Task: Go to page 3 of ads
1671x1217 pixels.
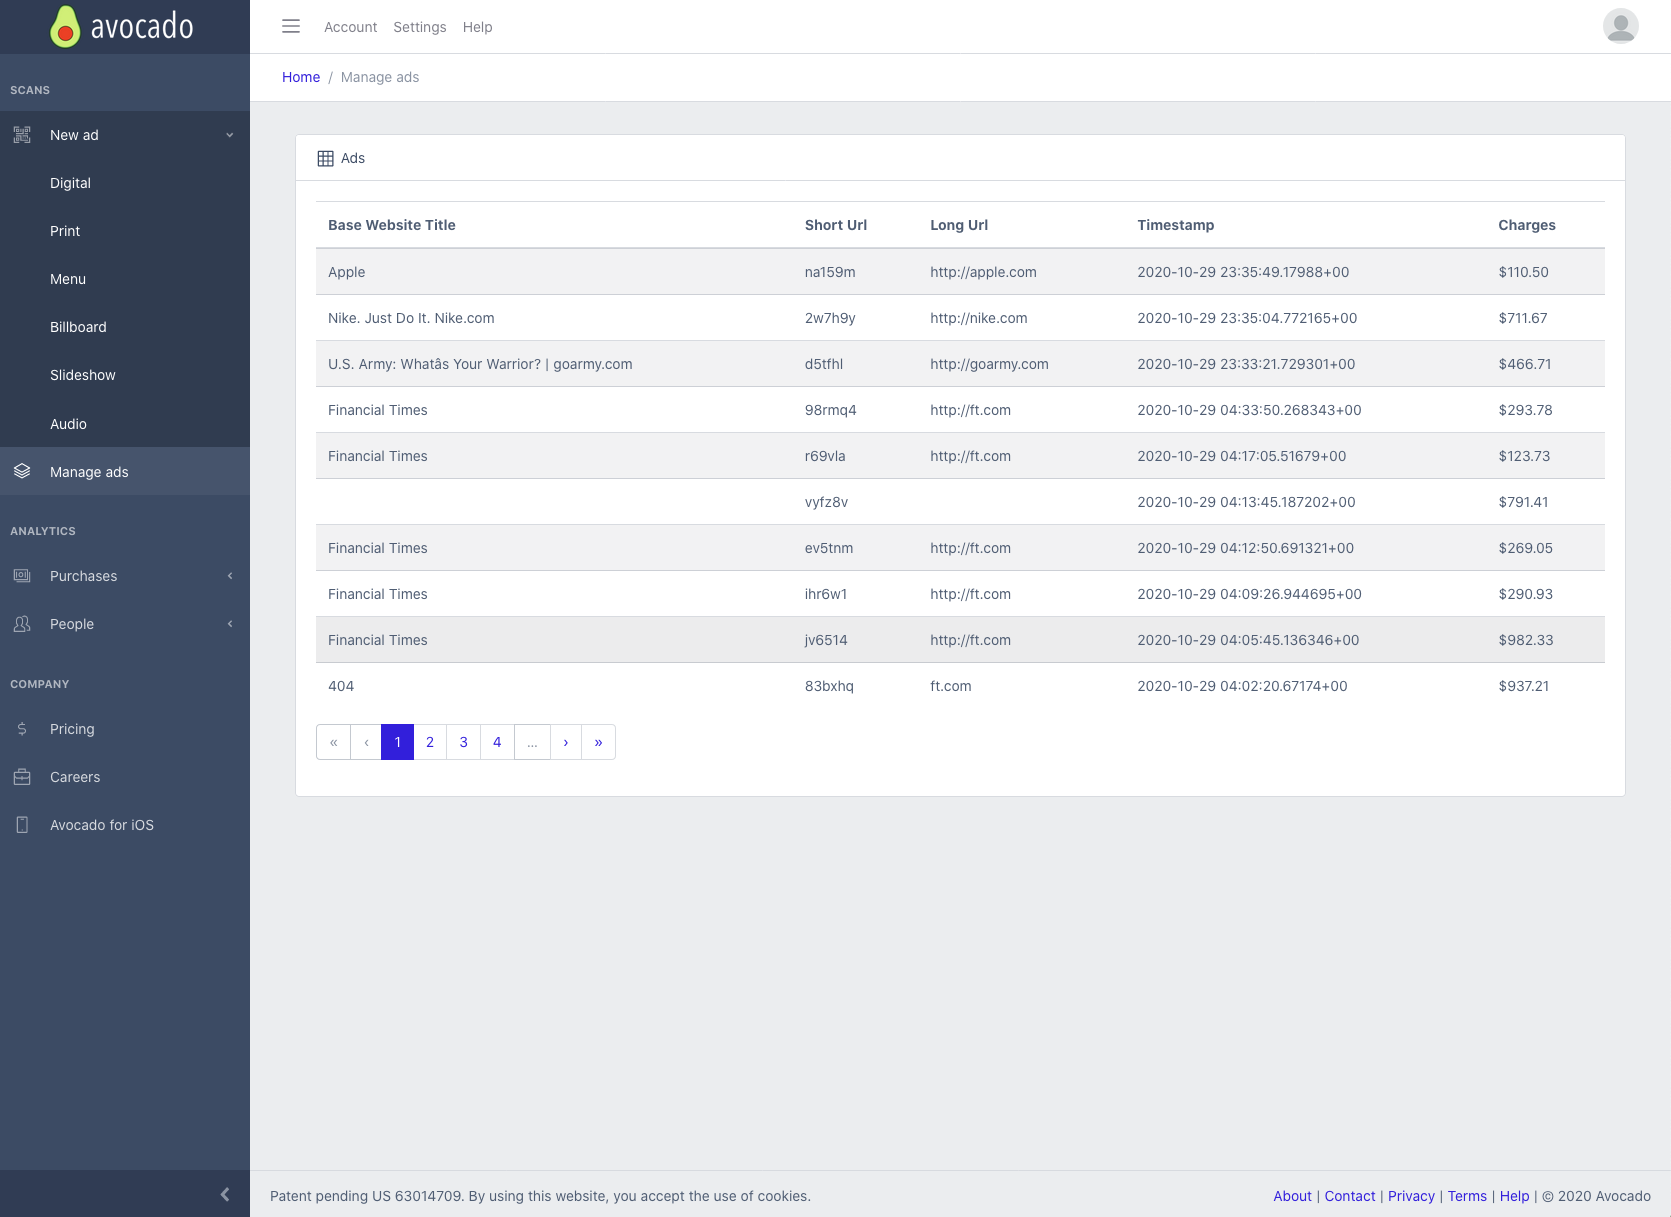Action: click(x=463, y=742)
